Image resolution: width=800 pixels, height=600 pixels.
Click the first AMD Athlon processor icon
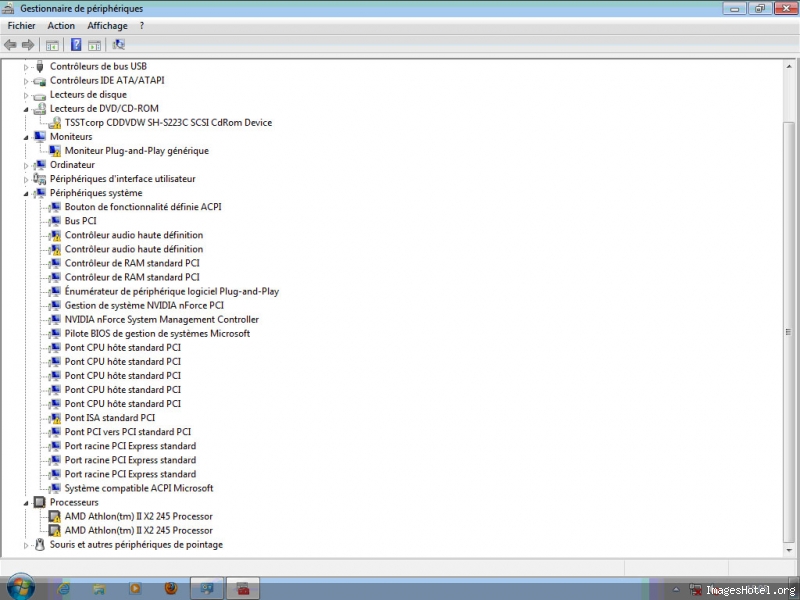coord(55,516)
